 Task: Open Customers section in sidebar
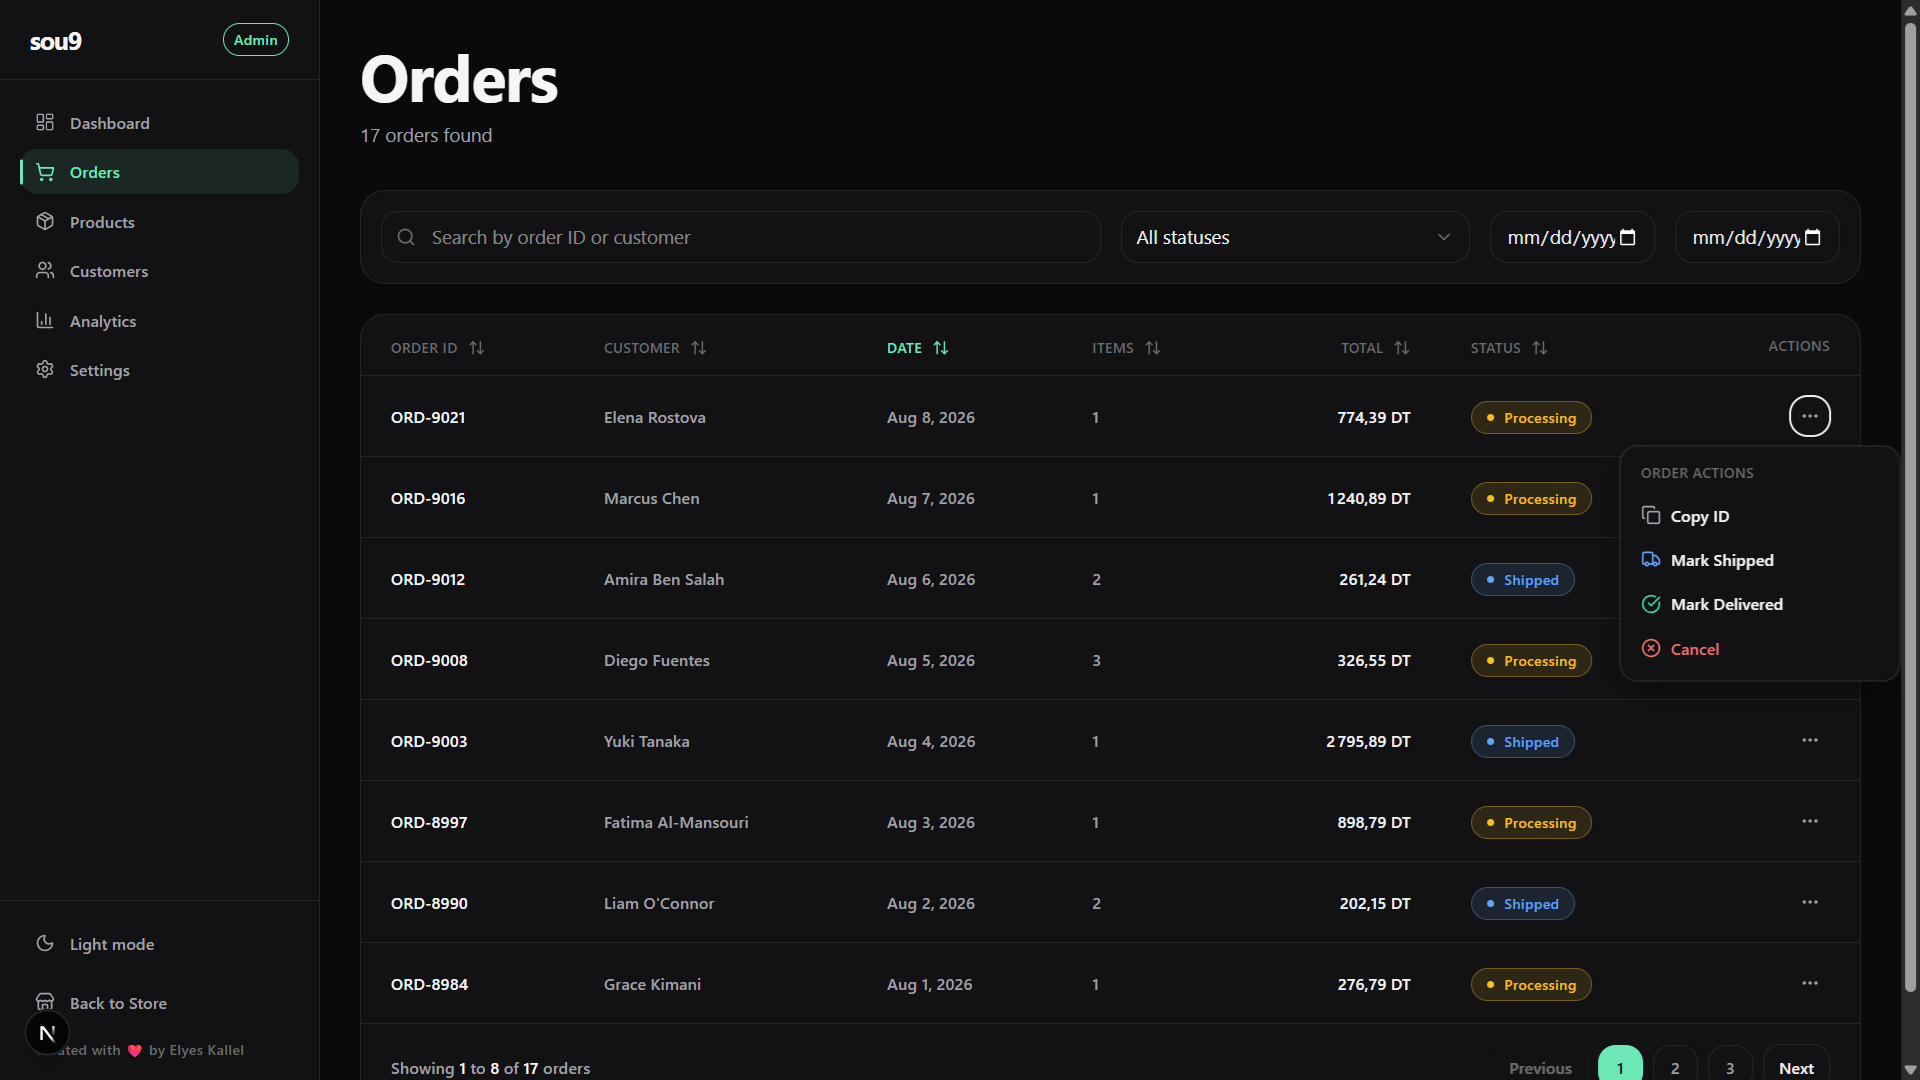(x=159, y=271)
